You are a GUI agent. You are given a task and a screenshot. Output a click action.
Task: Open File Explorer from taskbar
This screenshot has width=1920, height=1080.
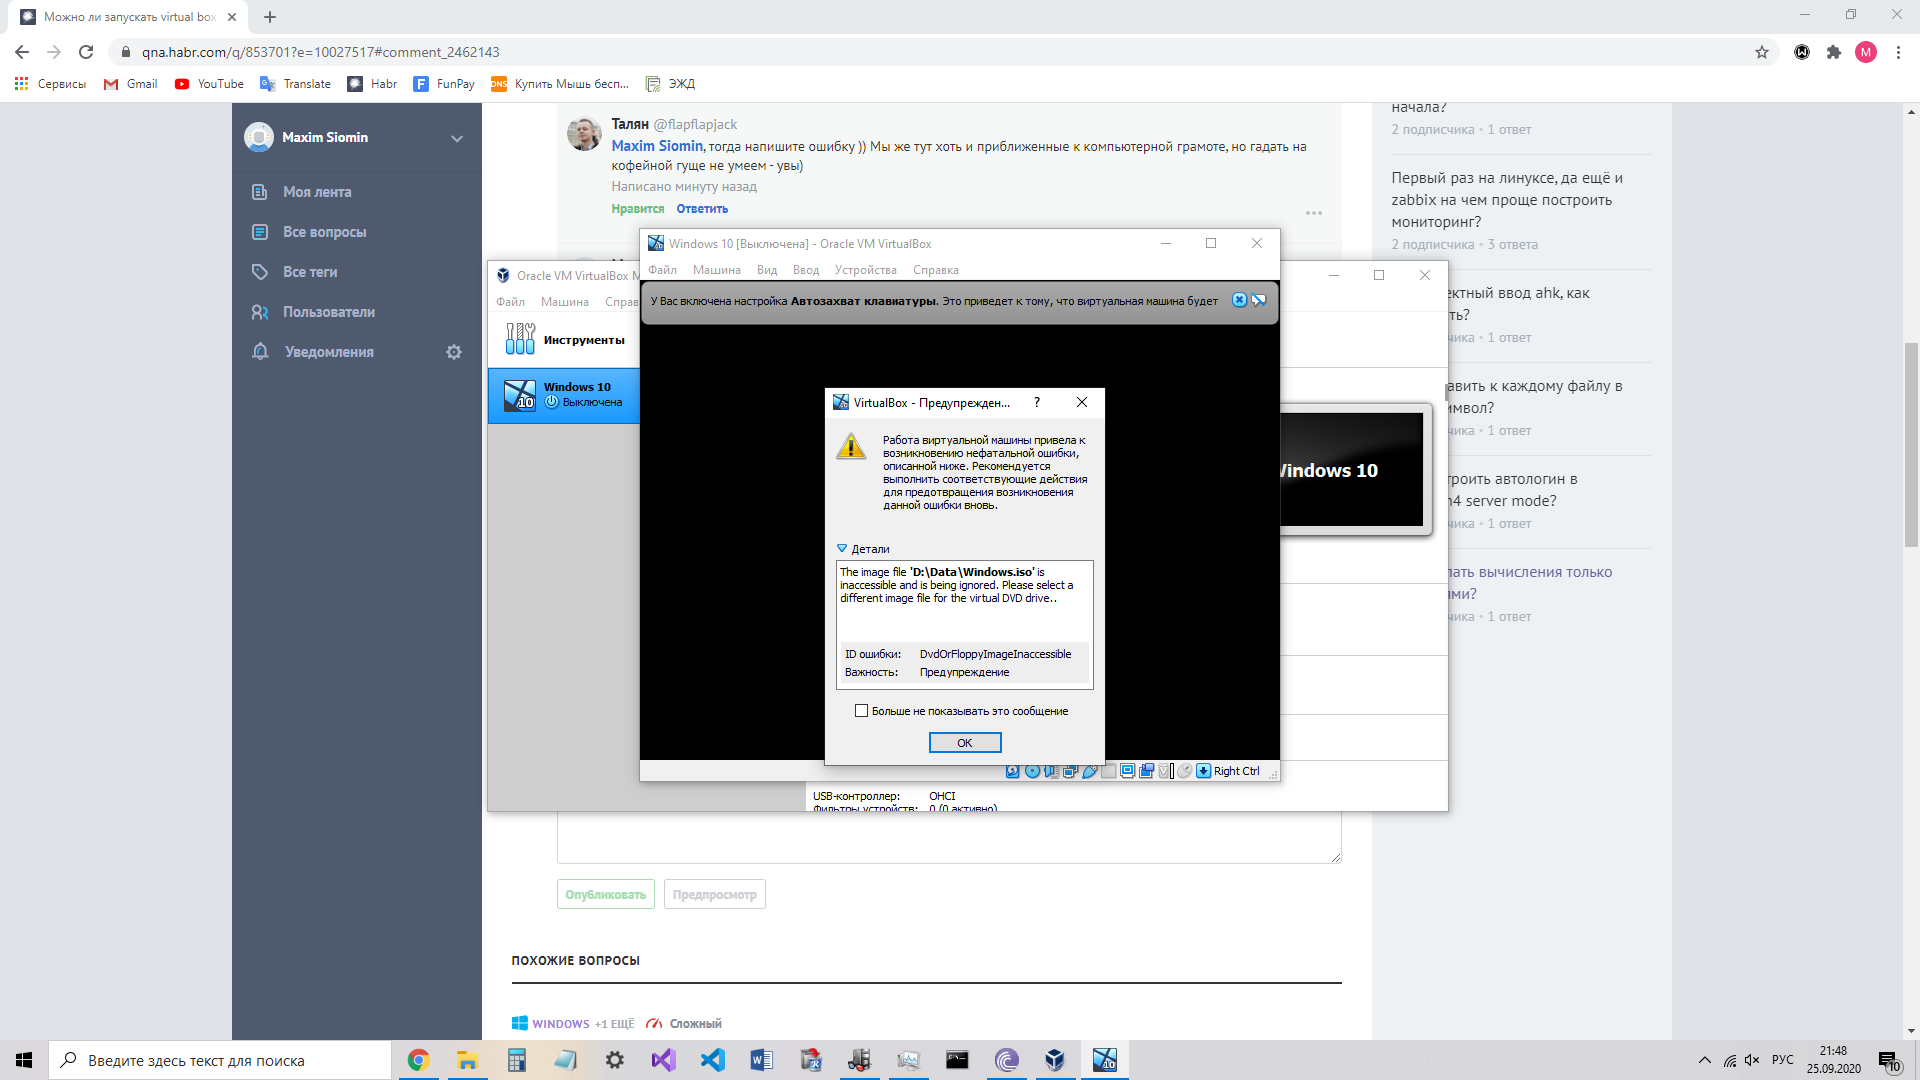[467, 1060]
